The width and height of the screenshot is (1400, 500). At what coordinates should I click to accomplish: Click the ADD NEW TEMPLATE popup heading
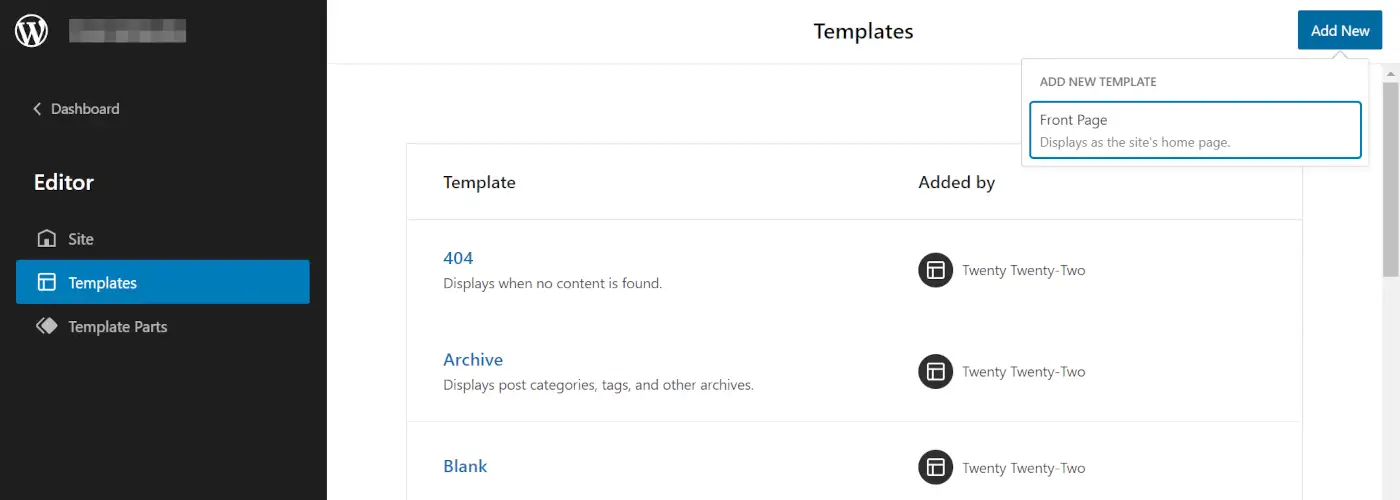1098,82
